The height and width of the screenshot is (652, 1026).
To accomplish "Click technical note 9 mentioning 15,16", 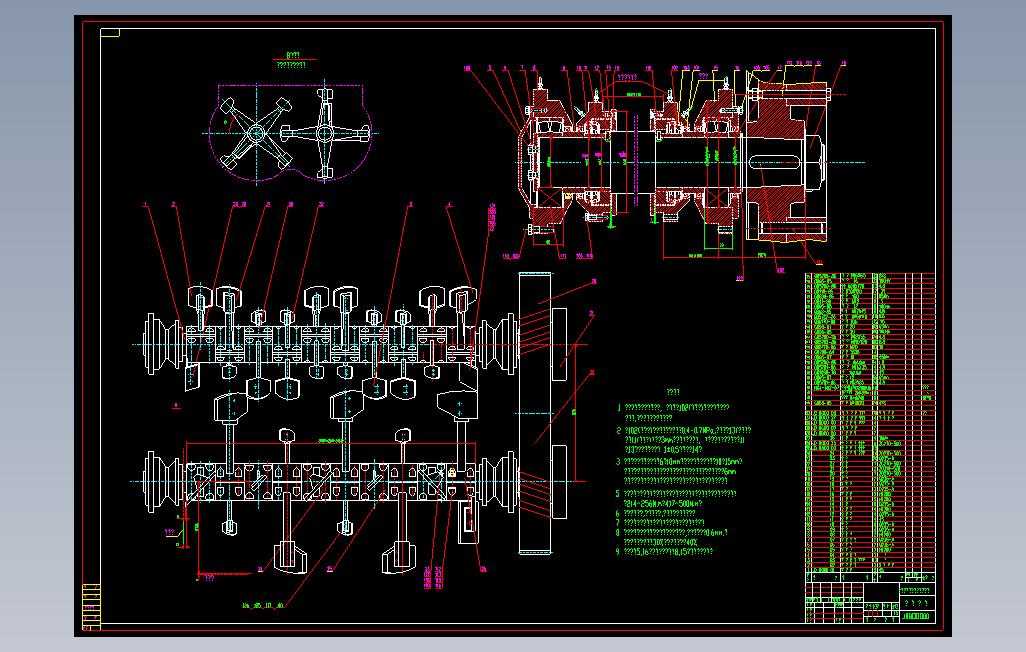I will 664,552.
